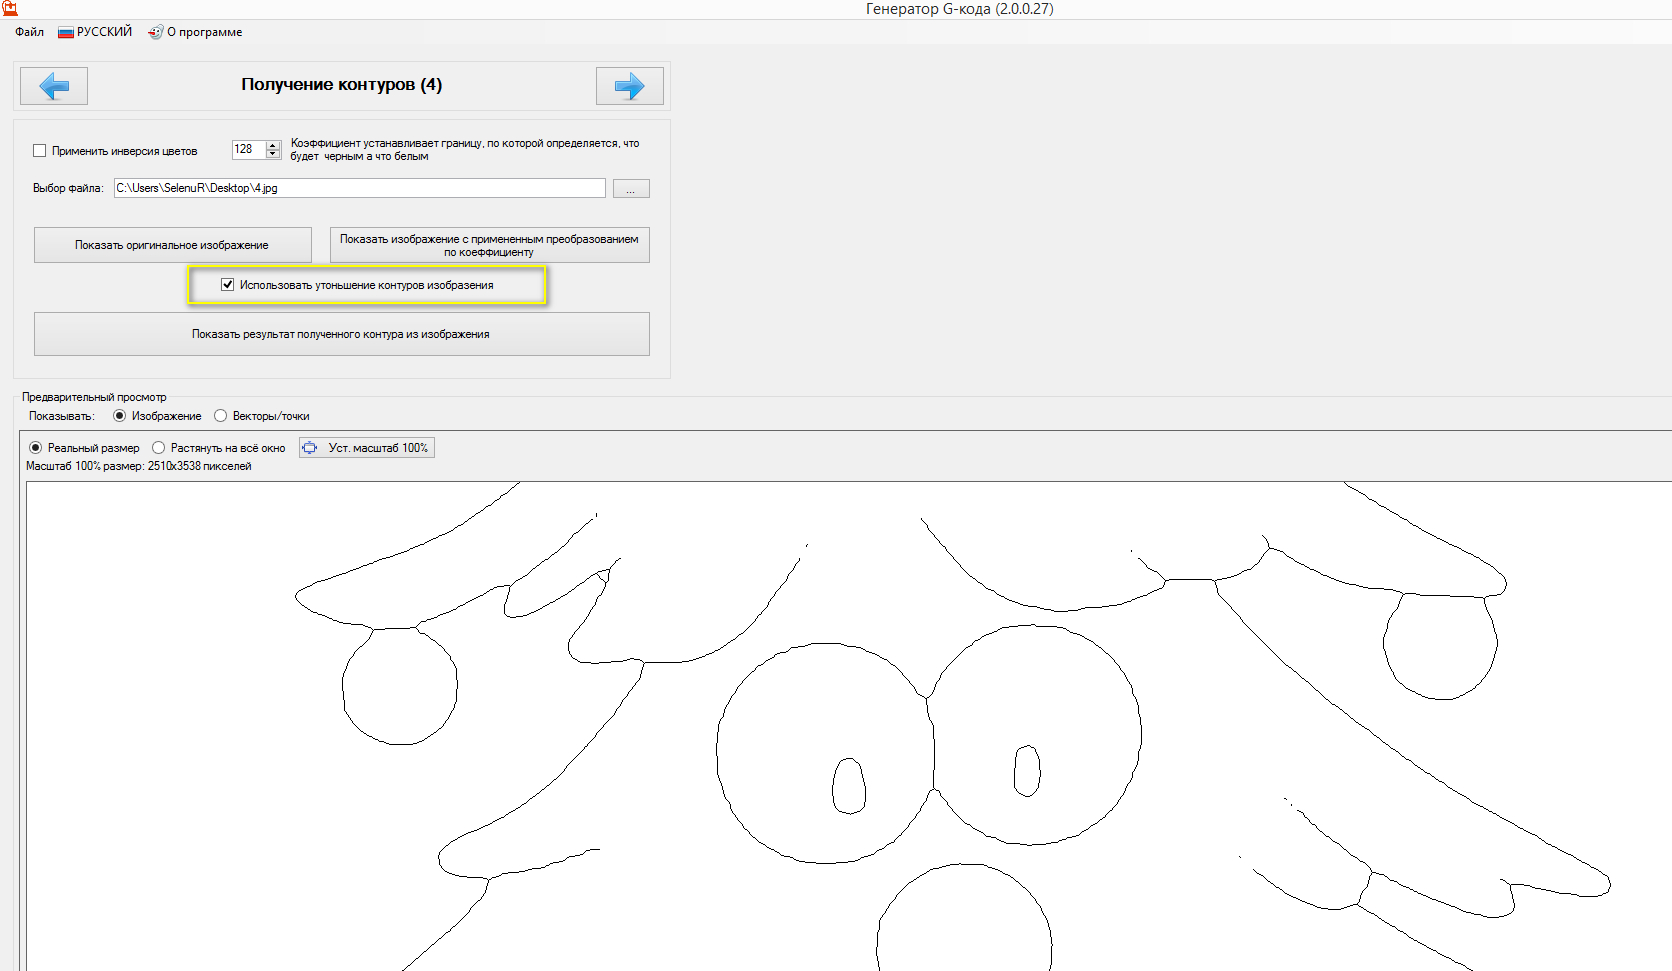Advance to next step with right arrow
This screenshot has height=971, width=1672.
630,86
